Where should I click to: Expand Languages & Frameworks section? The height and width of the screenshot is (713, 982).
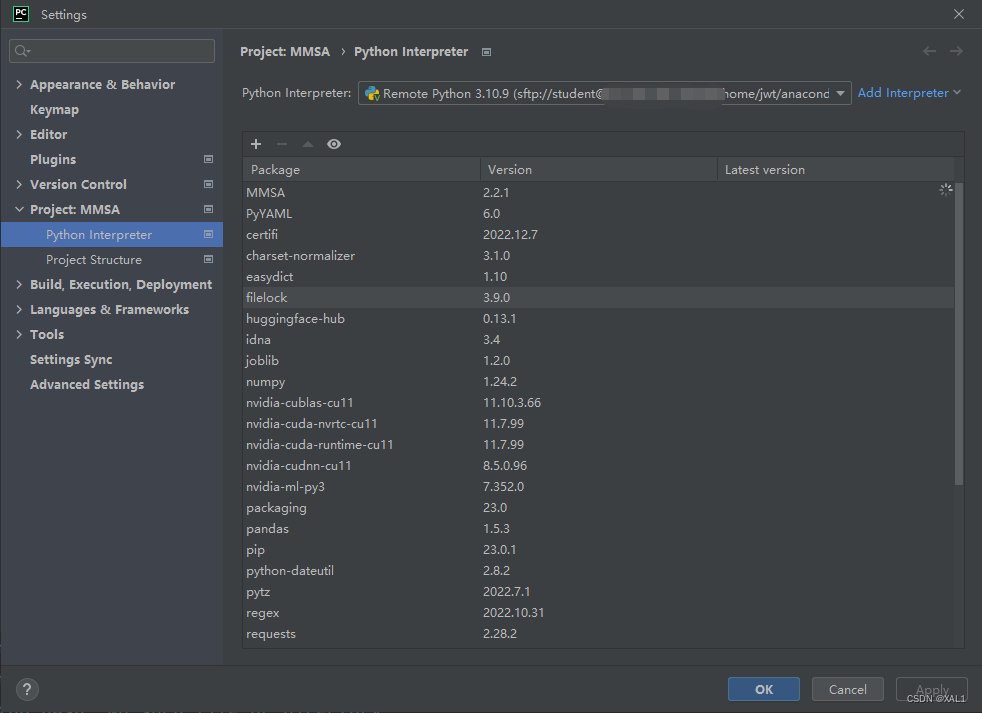click(x=19, y=310)
